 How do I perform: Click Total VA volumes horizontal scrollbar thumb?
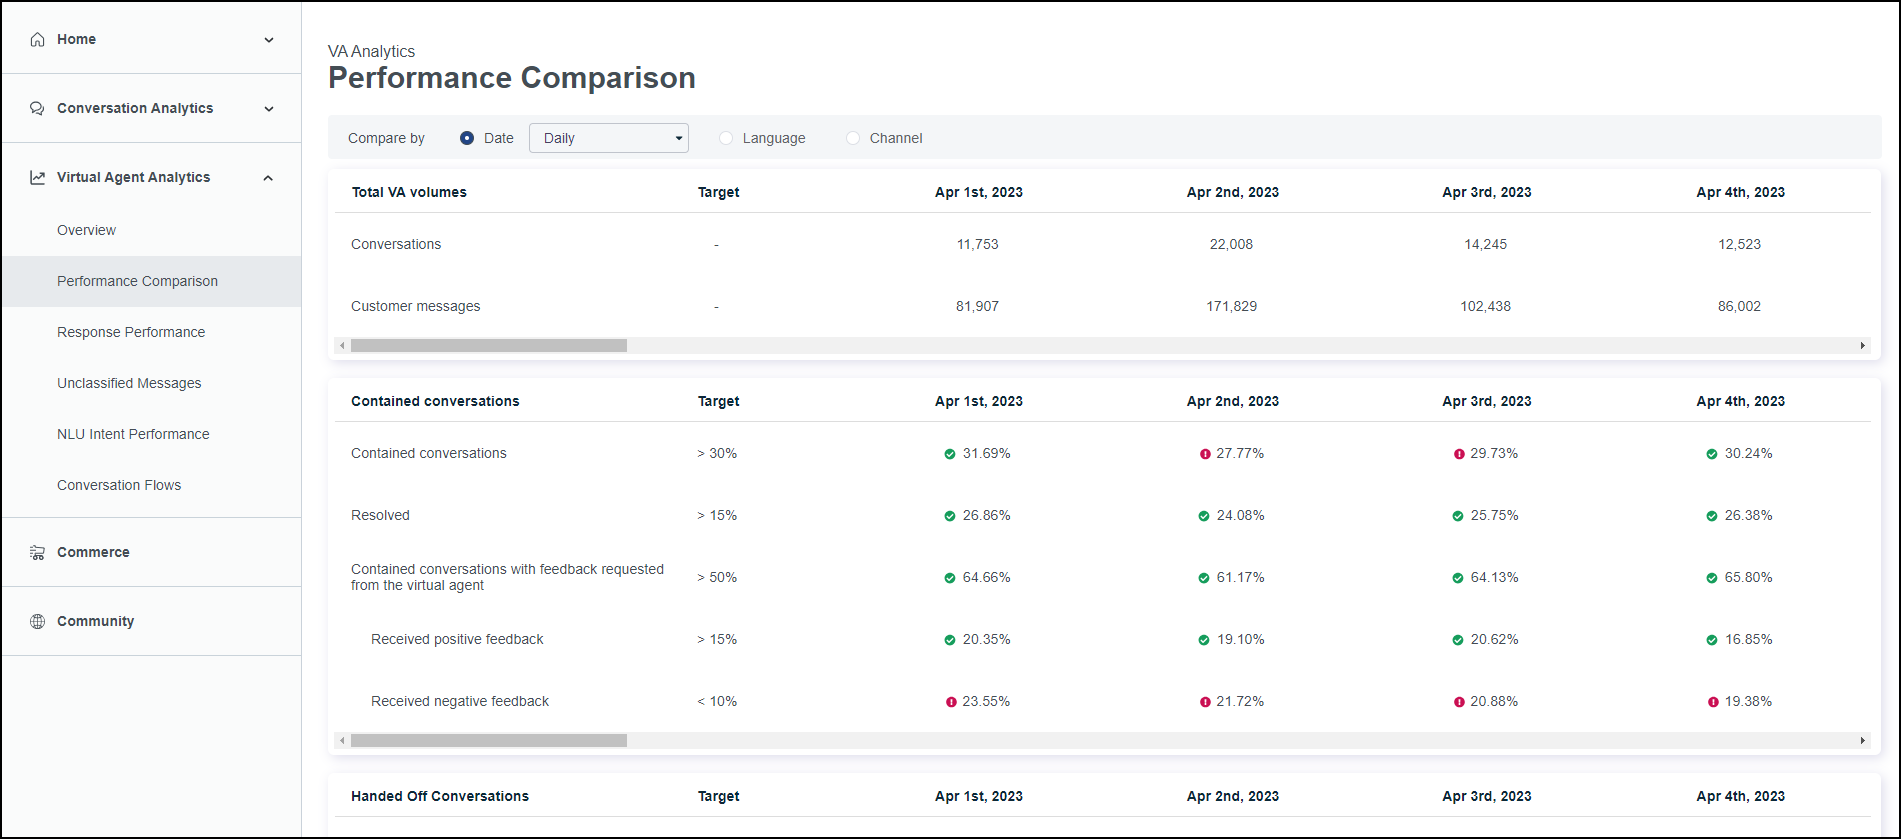(x=488, y=346)
